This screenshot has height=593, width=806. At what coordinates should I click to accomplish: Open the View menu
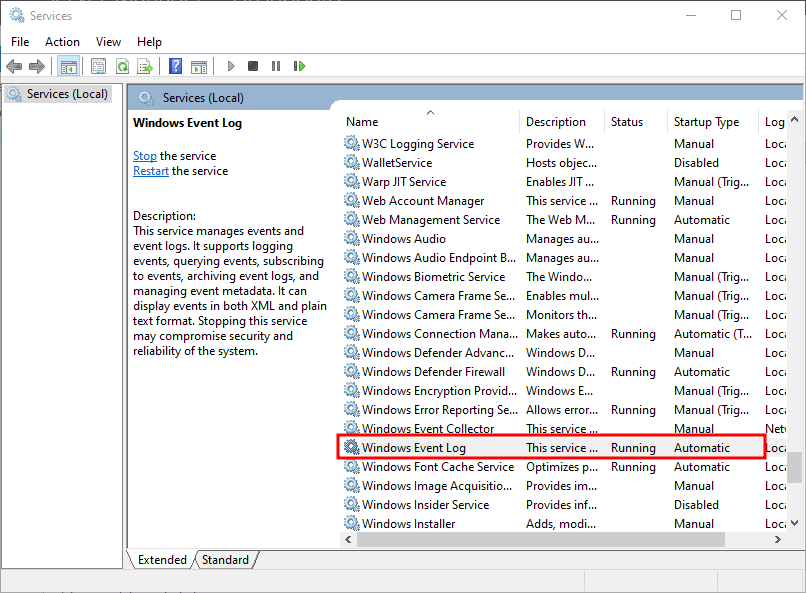[x=108, y=42]
